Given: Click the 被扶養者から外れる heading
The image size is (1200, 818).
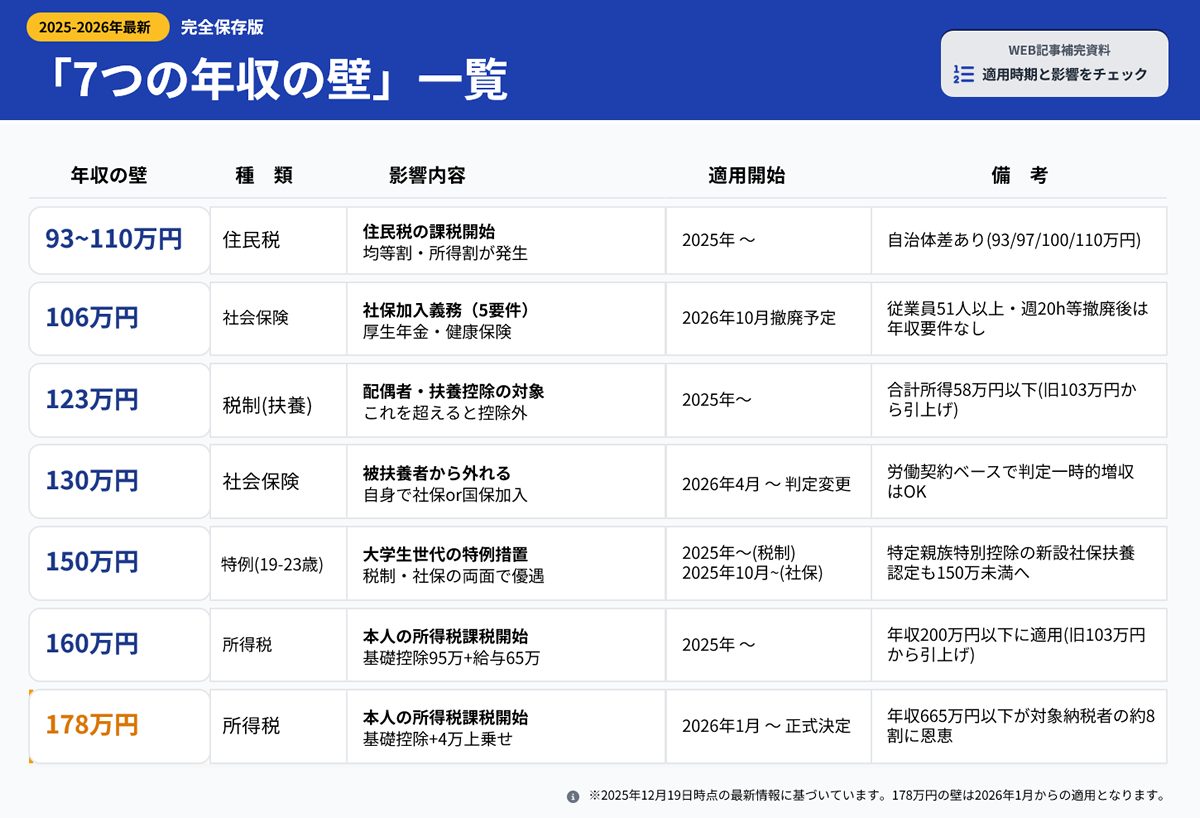Looking at the screenshot, I should pyautogui.click(x=436, y=472).
